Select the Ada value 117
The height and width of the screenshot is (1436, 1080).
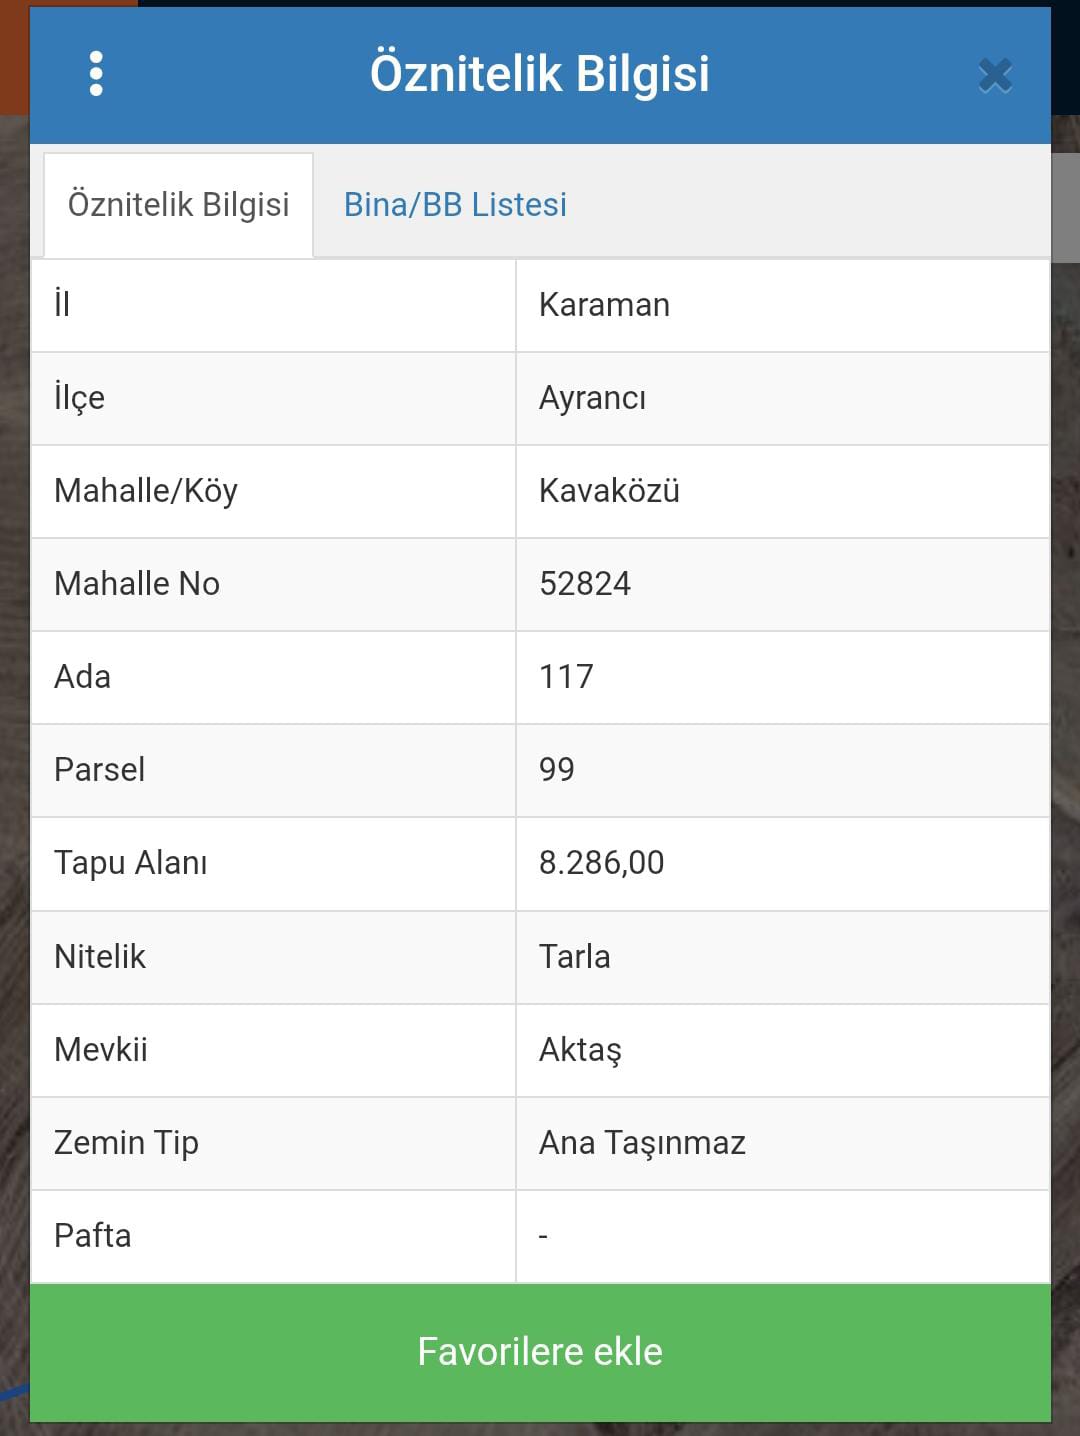pos(566,677)
